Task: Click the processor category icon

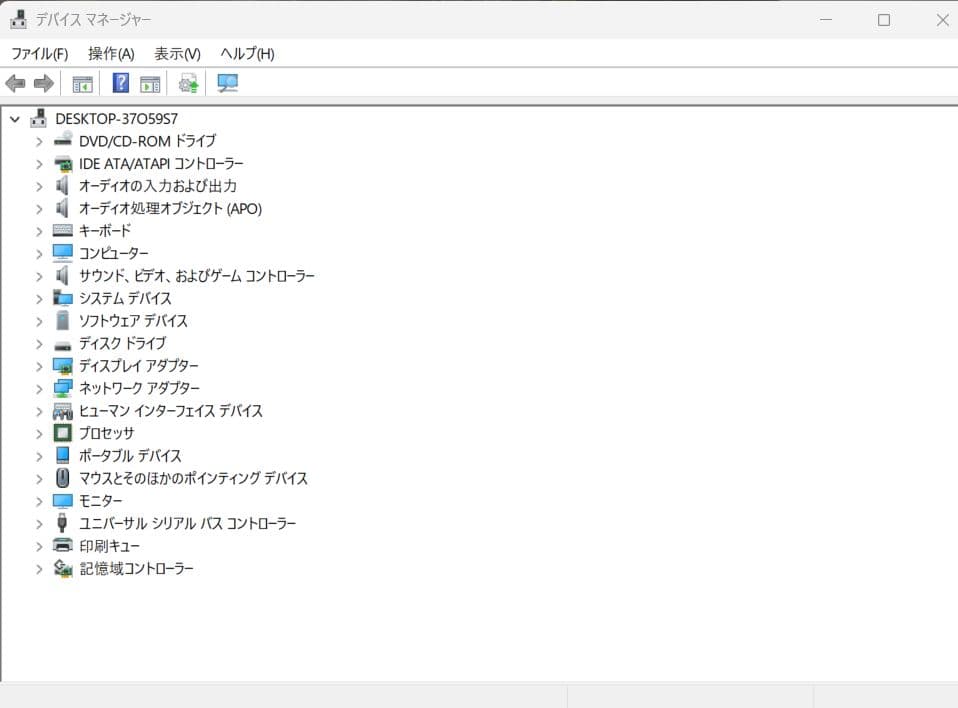Action: [62, 433]
